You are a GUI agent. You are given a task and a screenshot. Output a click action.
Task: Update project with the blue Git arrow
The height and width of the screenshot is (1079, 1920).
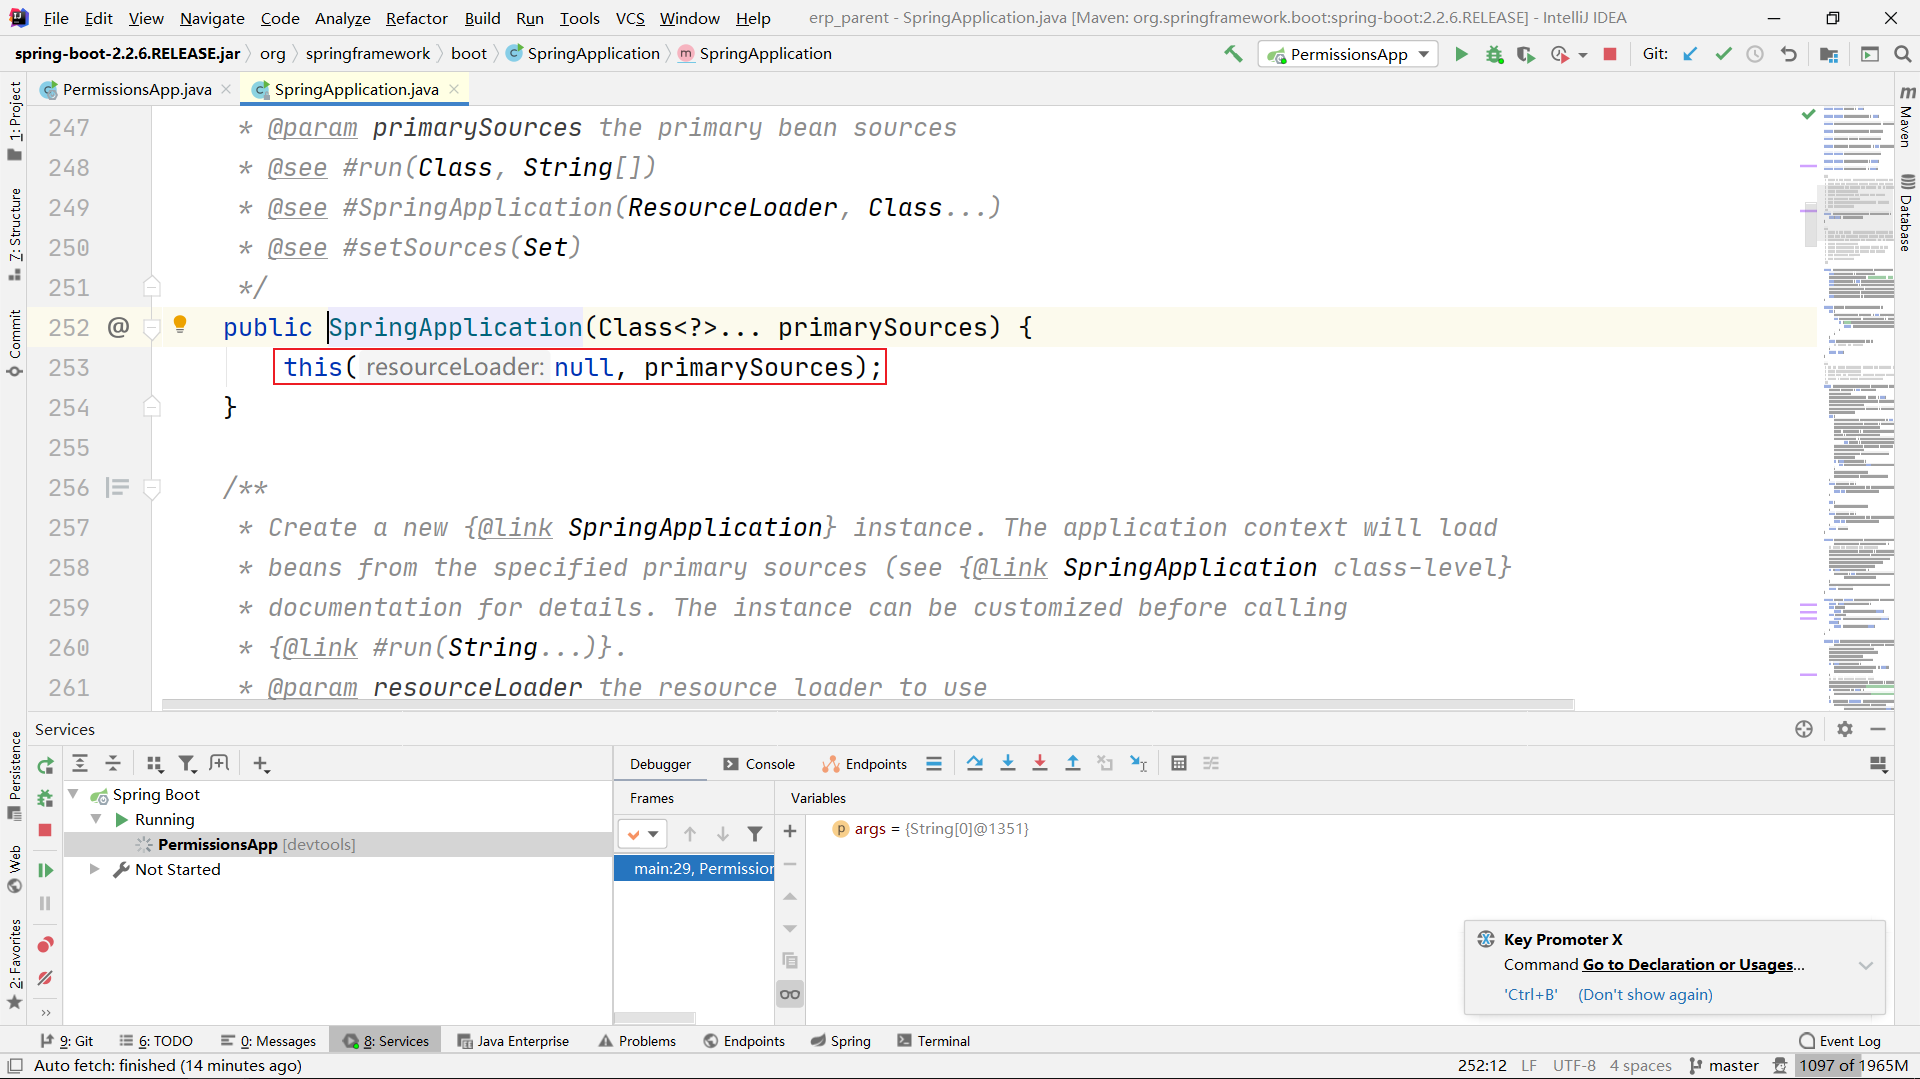point(1690,54)
